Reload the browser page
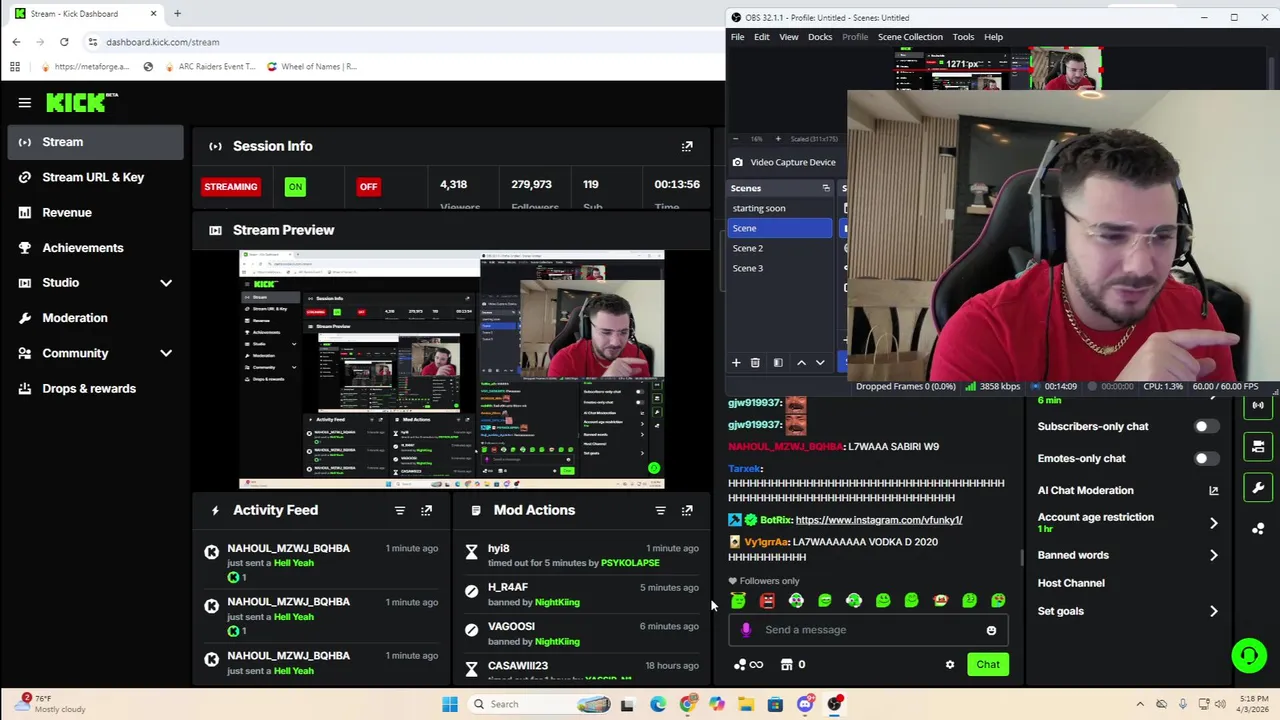1280x720 pixels. click(64, 42)
